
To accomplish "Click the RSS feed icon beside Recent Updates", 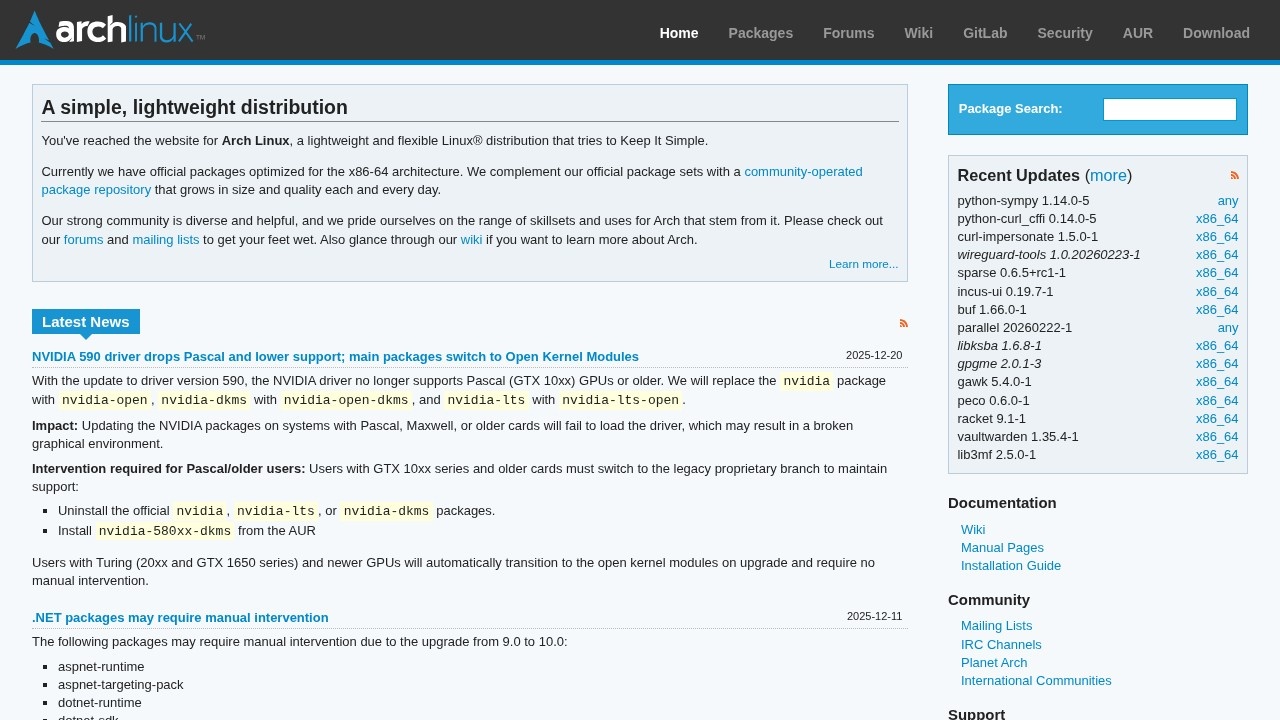I will tap(1234, 175).
